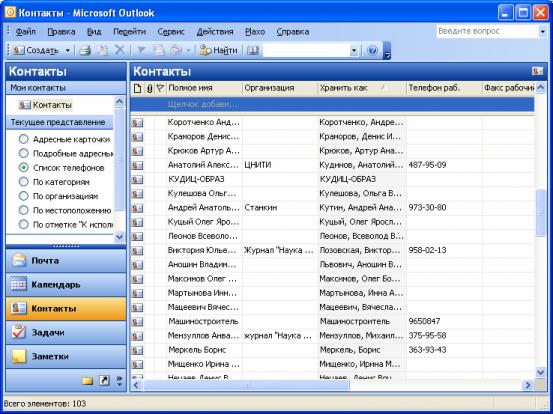The image size is (553, 414).
Task: Open the contact search combo box dropdown
Action: coord(354,51)
